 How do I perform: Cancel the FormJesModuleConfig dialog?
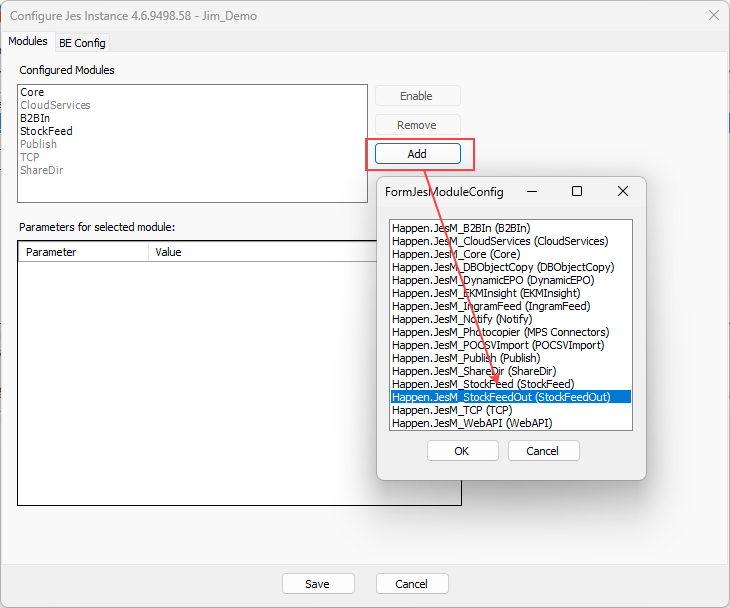543,451
